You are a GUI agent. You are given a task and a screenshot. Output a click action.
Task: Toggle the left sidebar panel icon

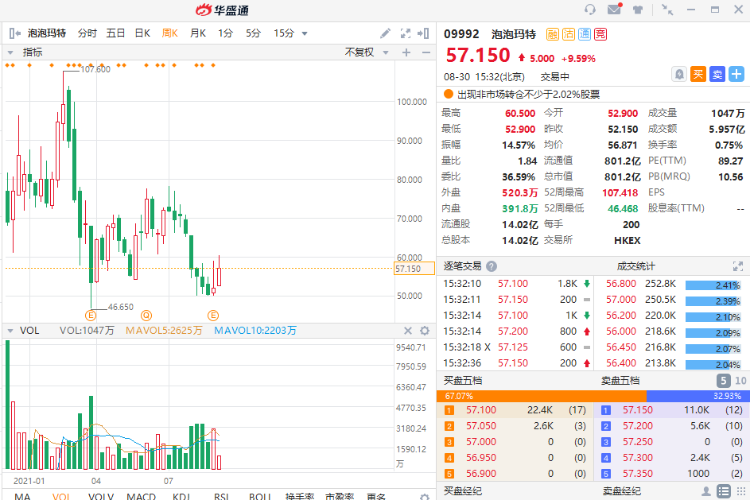(15, 33)
